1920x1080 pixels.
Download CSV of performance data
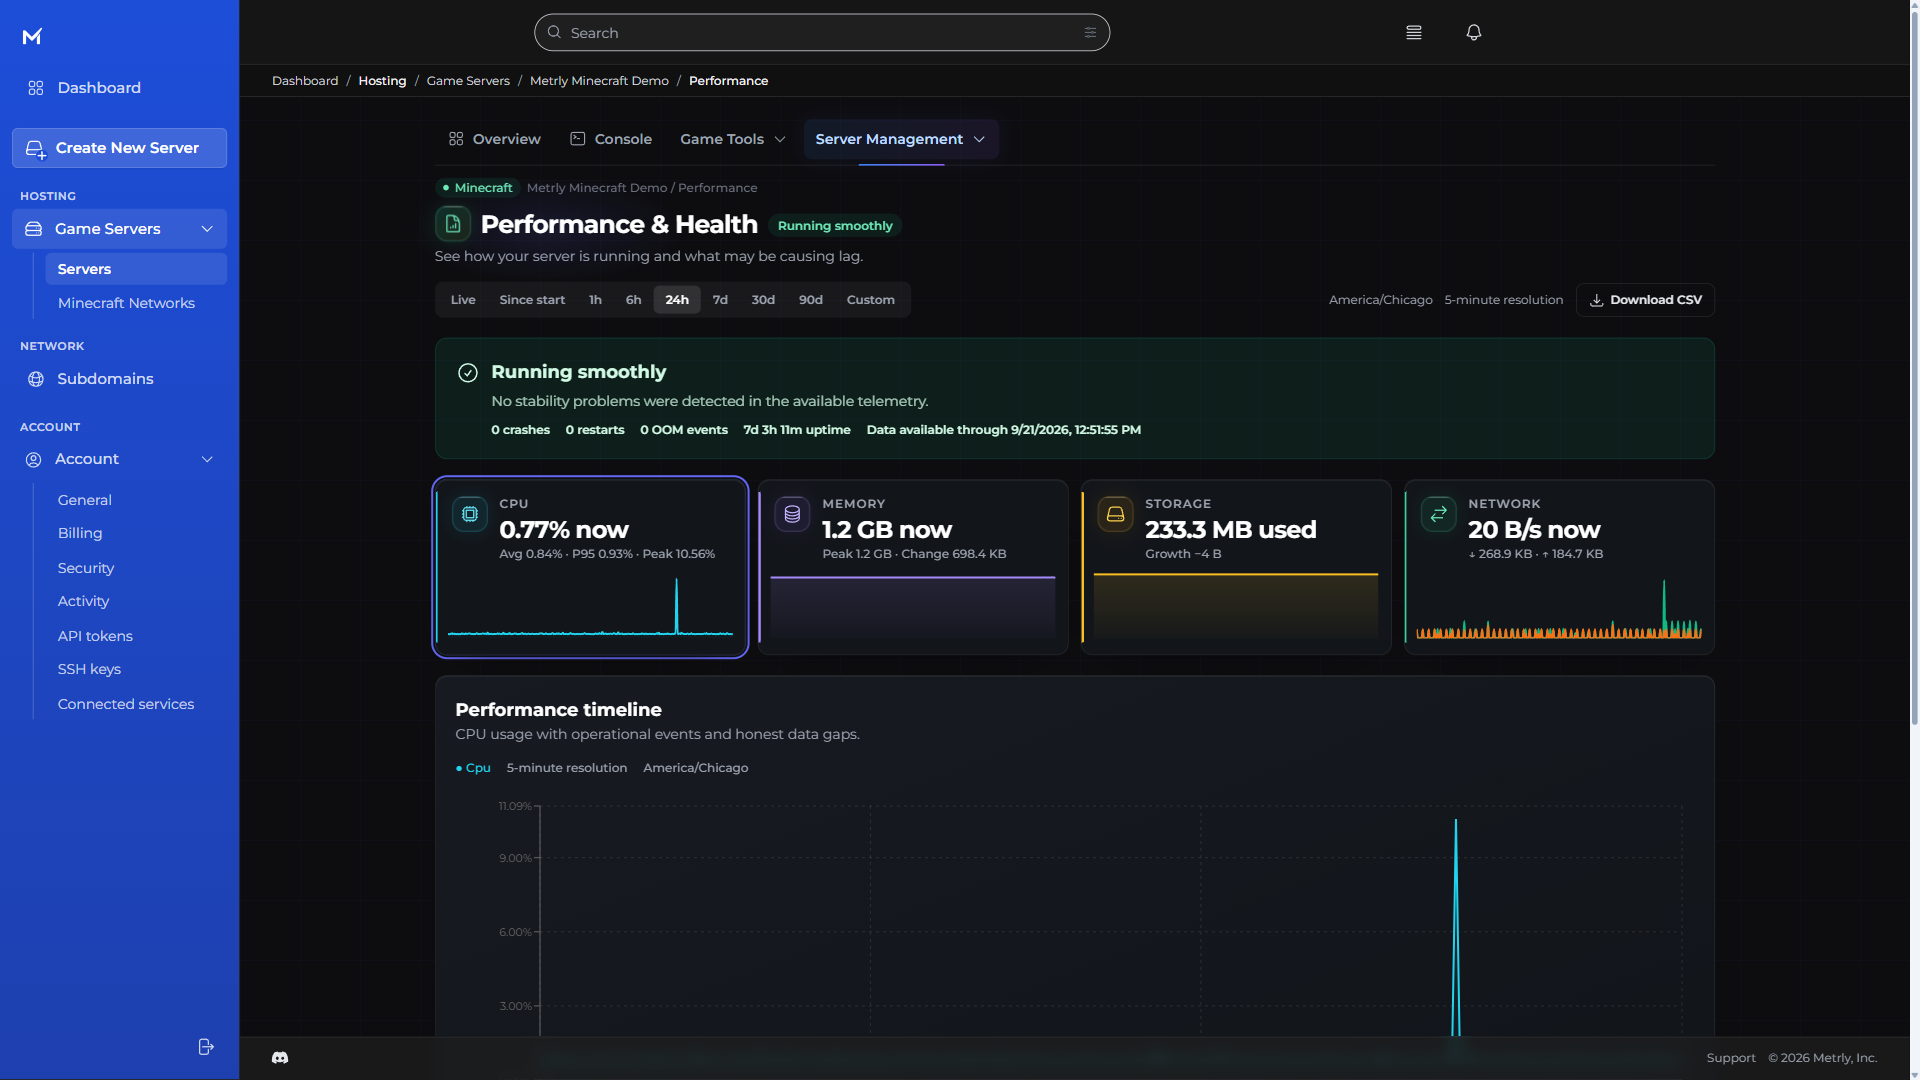[x=1645, y=300]
